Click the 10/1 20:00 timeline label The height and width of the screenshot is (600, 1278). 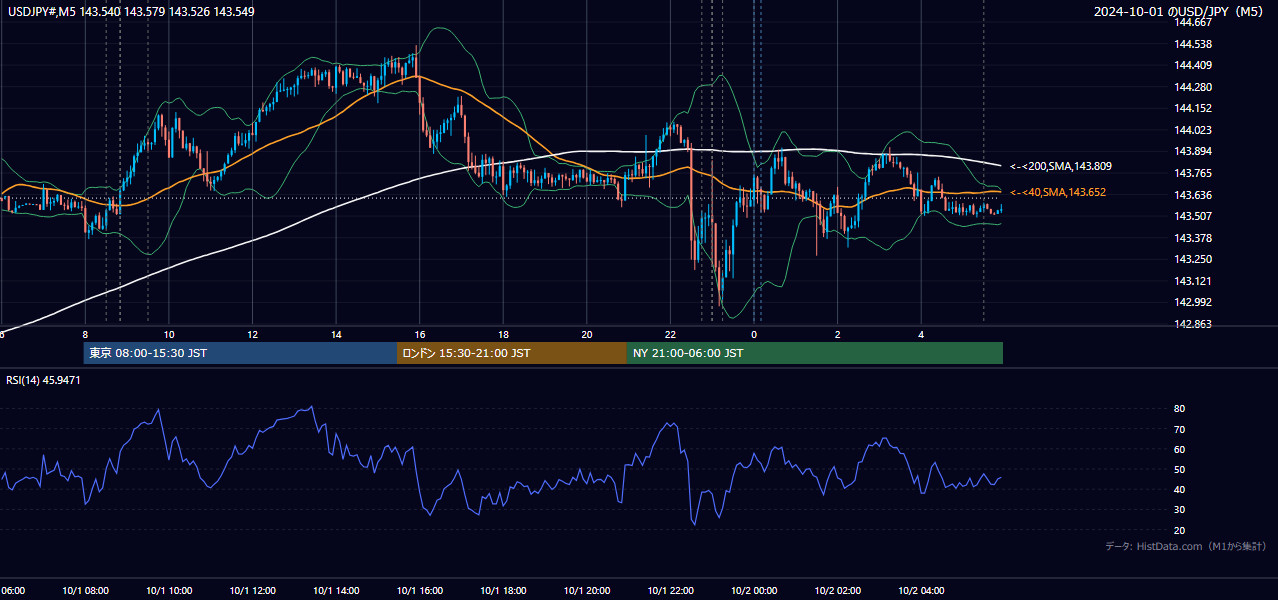click(586, 591)
